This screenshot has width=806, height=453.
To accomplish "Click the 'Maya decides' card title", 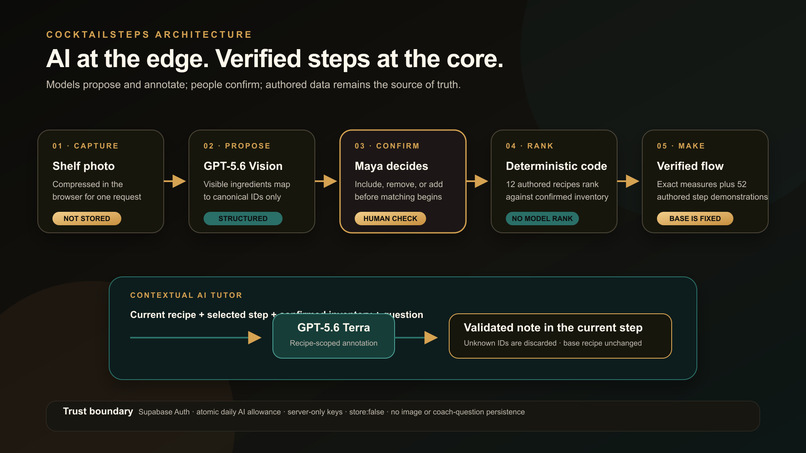I will tap(391, 166).
